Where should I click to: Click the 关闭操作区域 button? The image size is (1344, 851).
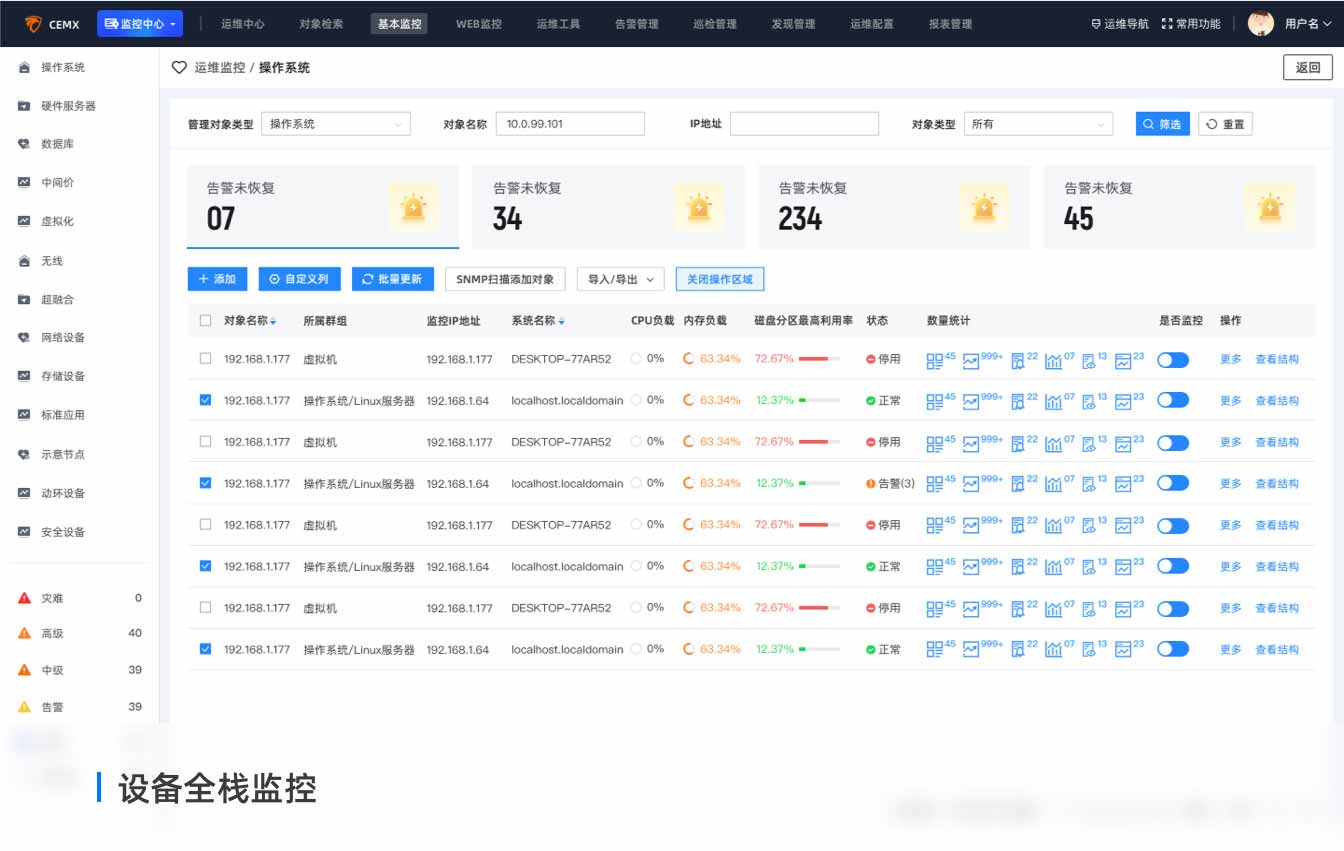(720, 279)
